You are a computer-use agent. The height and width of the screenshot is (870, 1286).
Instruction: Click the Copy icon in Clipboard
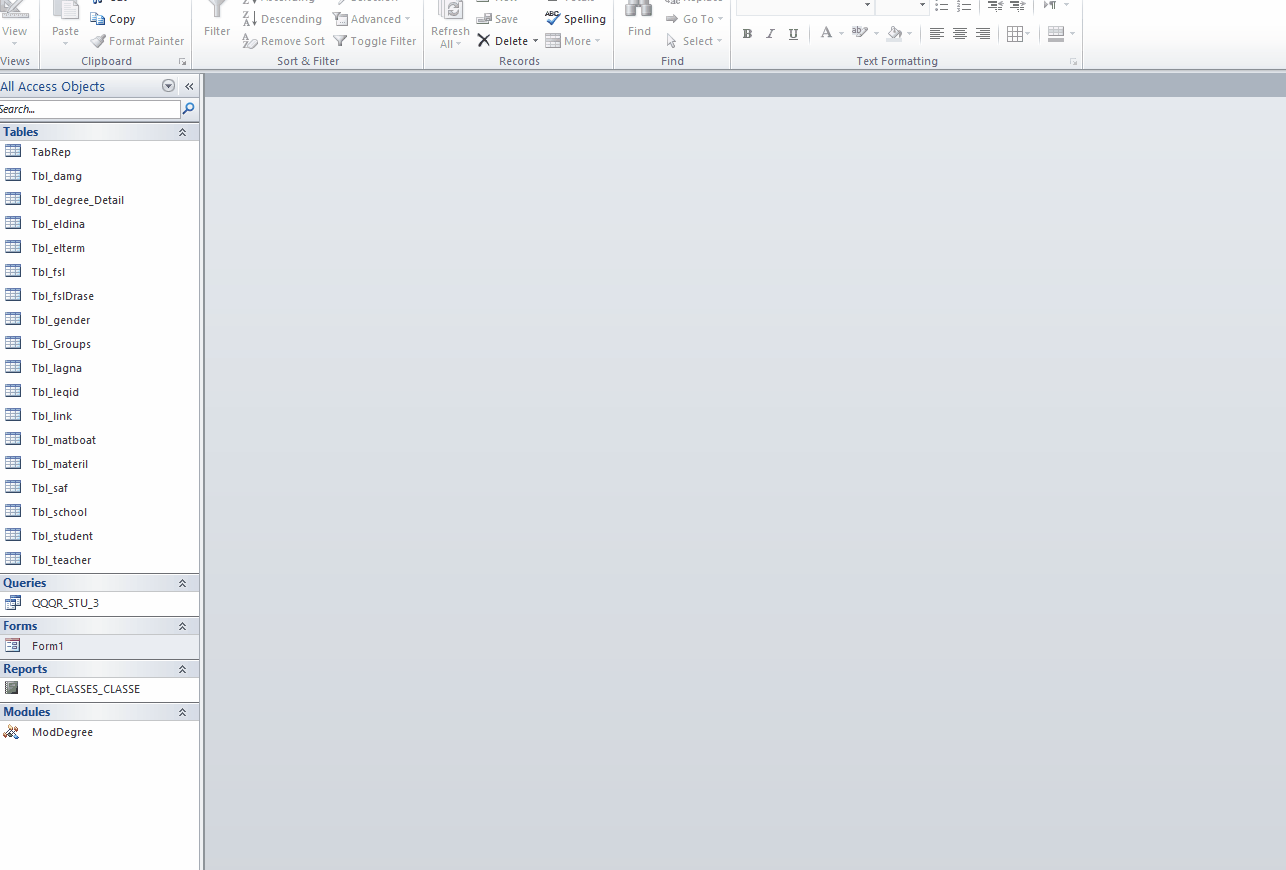click(x=98, y=19)
